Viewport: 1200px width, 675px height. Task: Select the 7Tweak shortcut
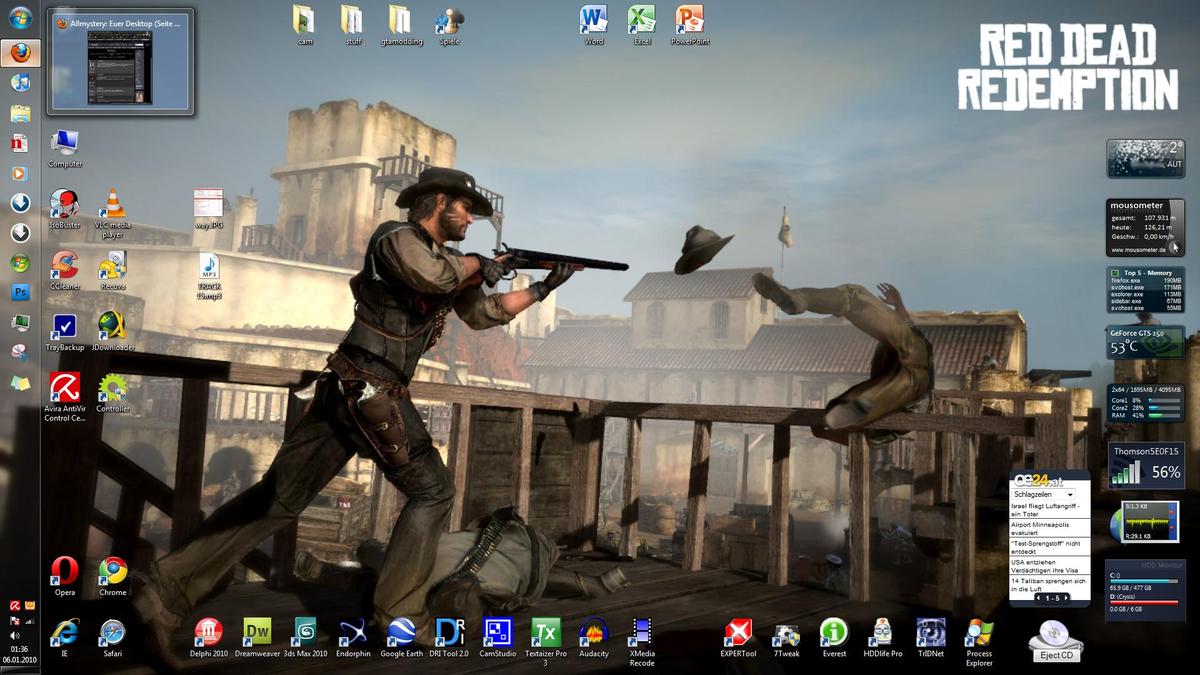(786, 638)
